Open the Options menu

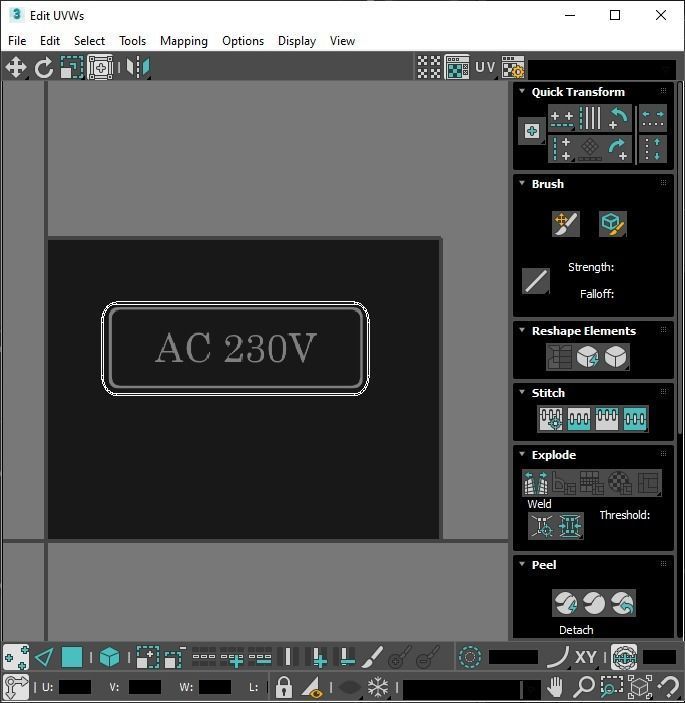pos(243,41)
